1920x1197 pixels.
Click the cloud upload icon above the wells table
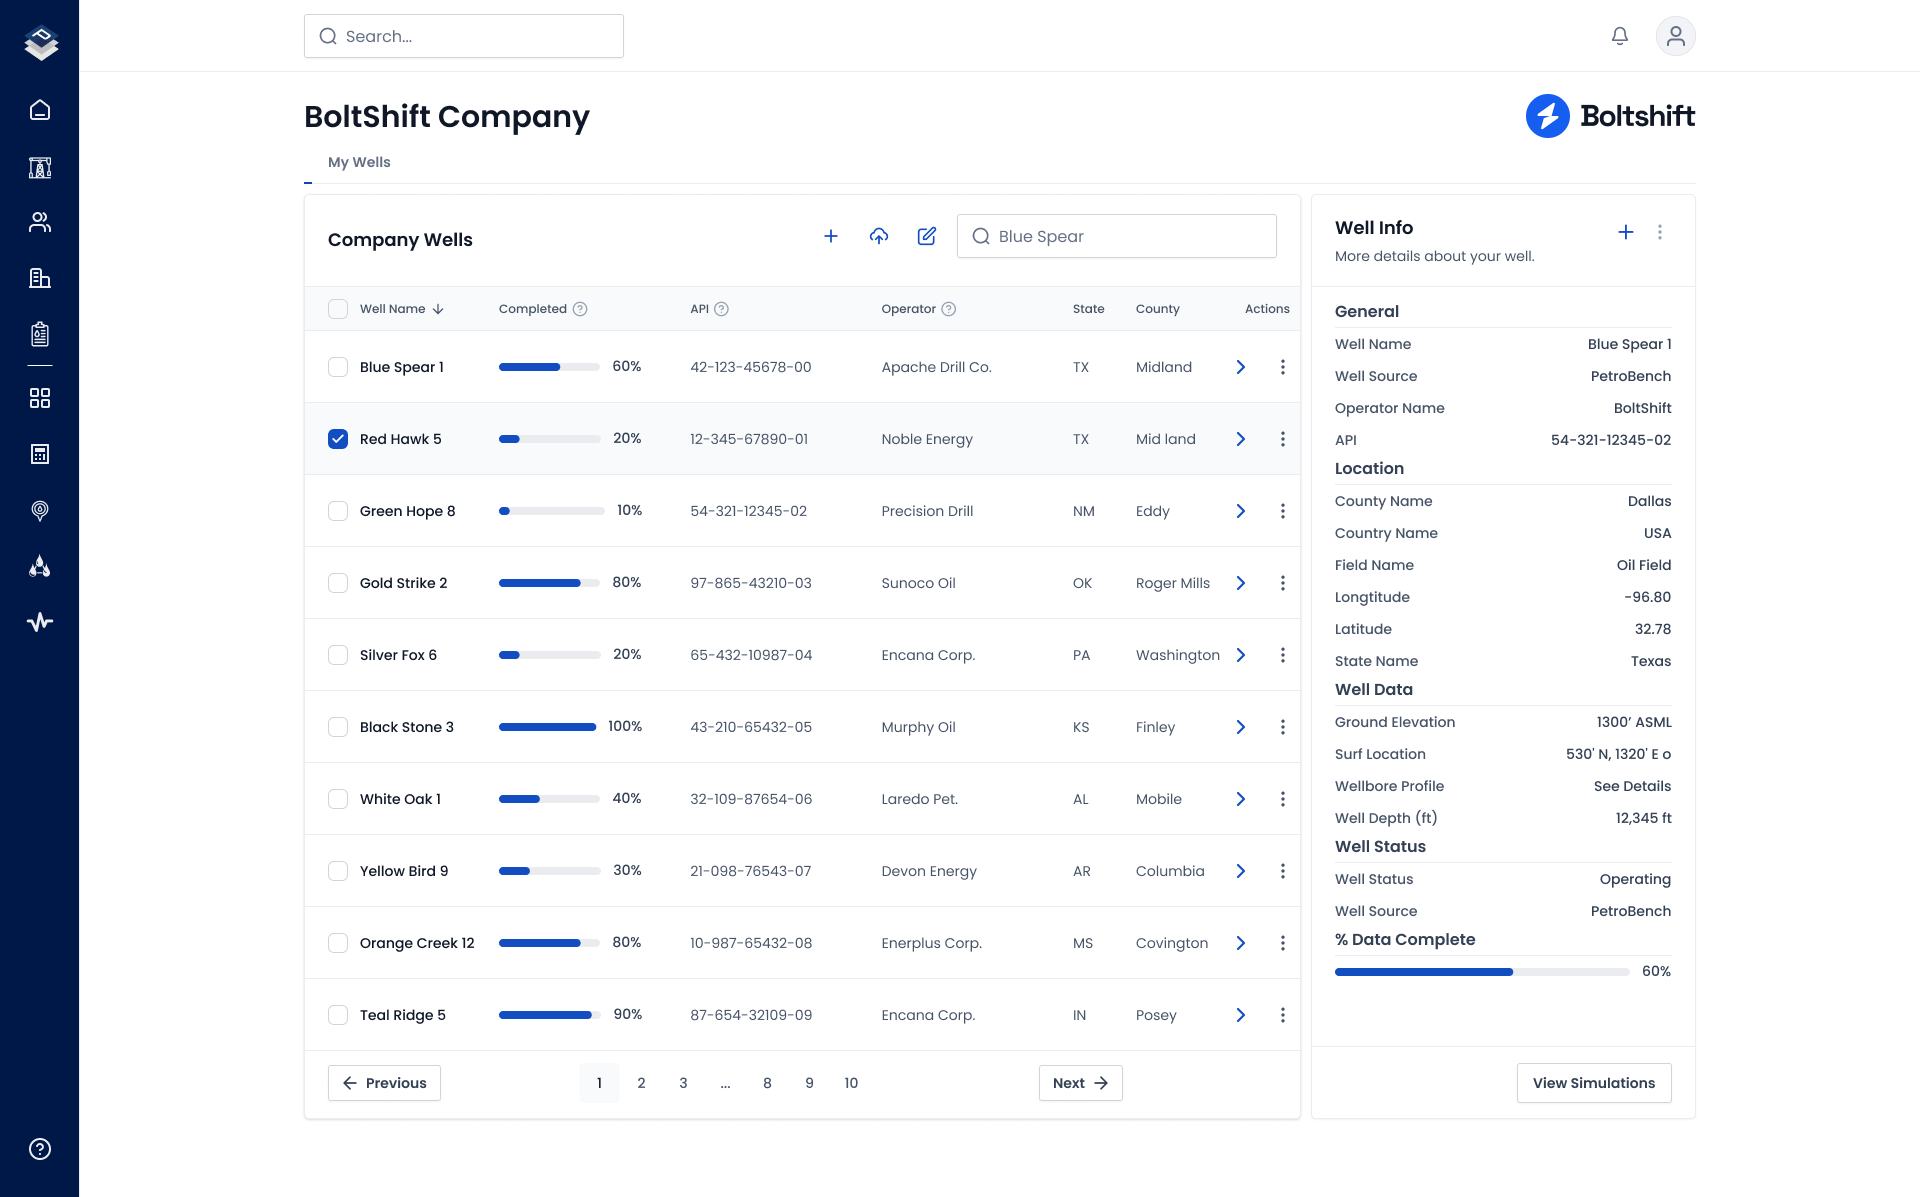[879, 236]
